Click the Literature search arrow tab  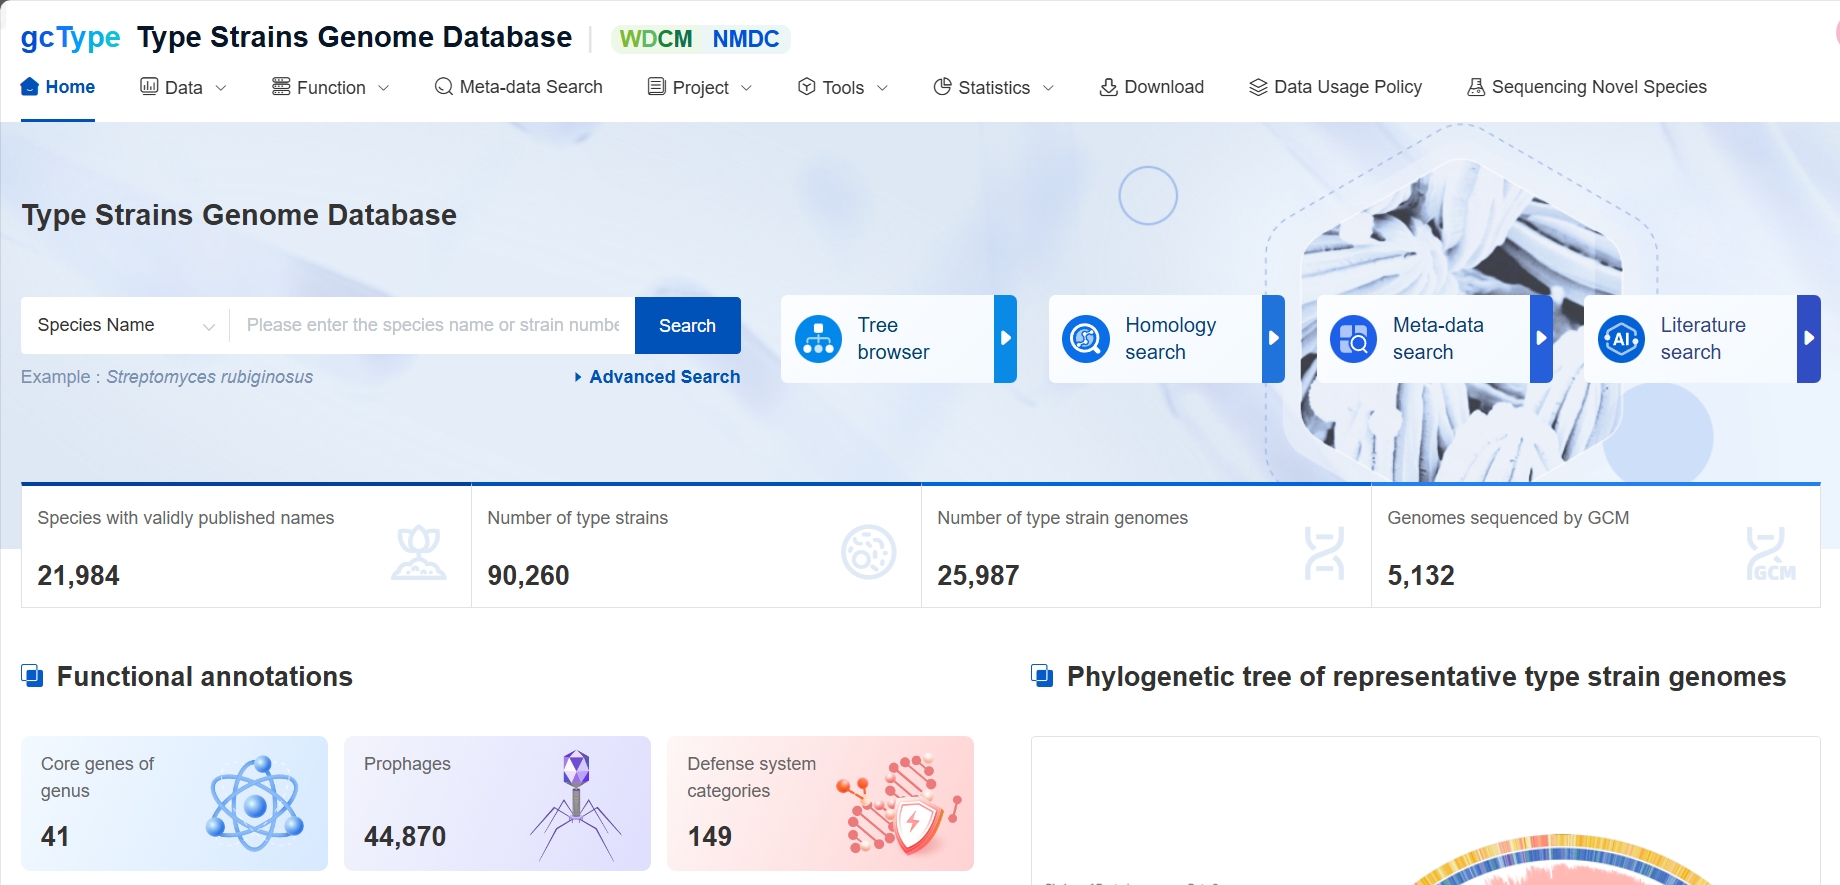(1809, 339)
